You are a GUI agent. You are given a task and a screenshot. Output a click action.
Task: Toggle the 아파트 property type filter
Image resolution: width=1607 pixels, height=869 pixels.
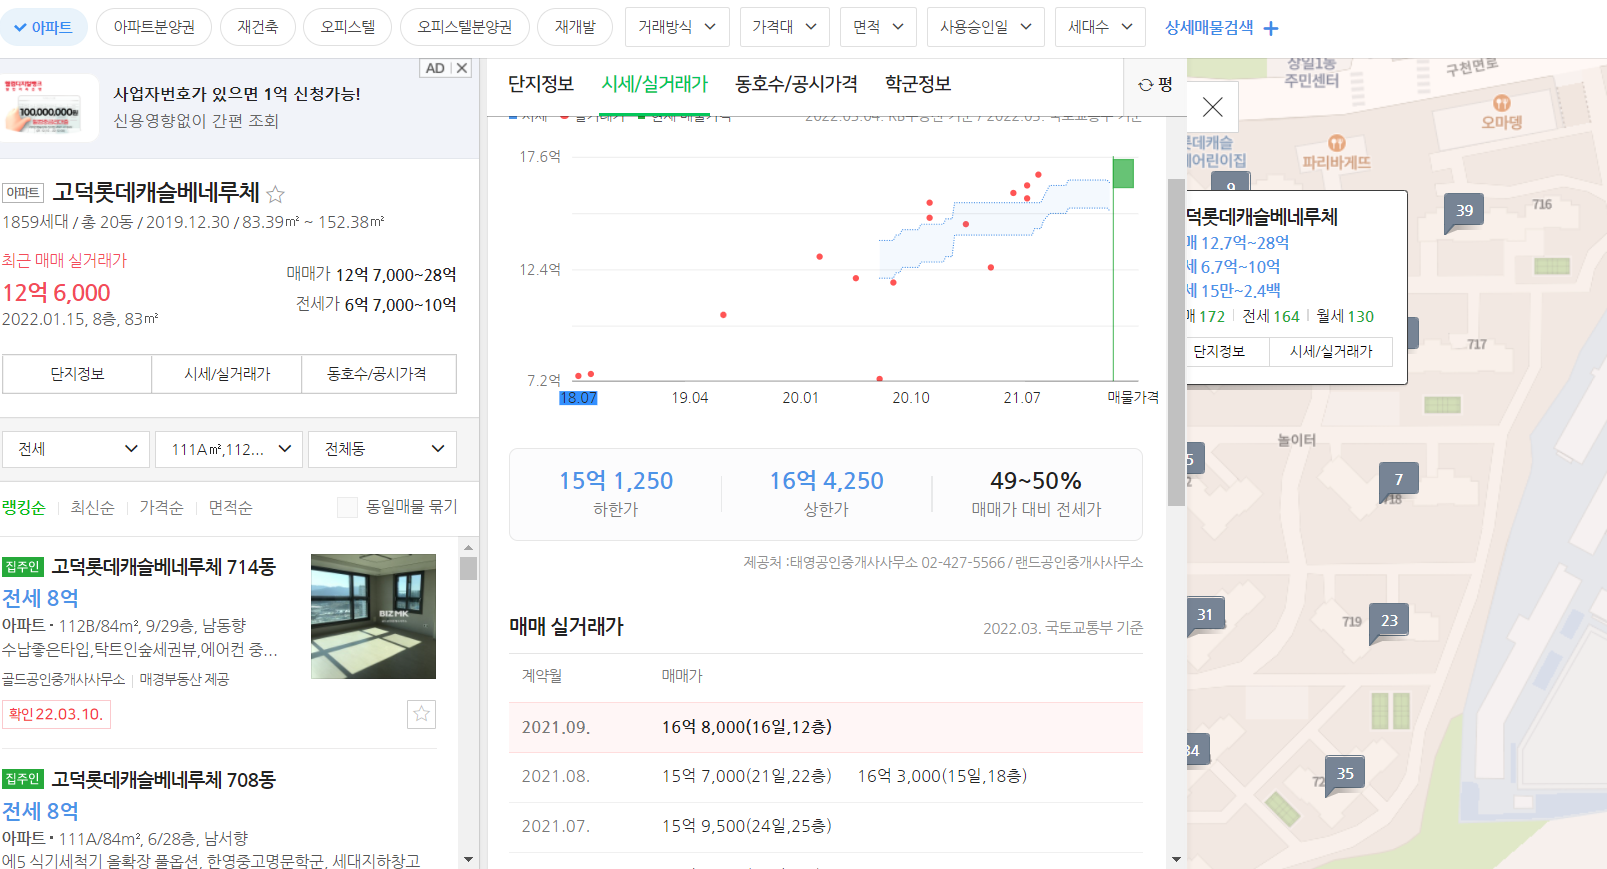[x=44, y=27]
